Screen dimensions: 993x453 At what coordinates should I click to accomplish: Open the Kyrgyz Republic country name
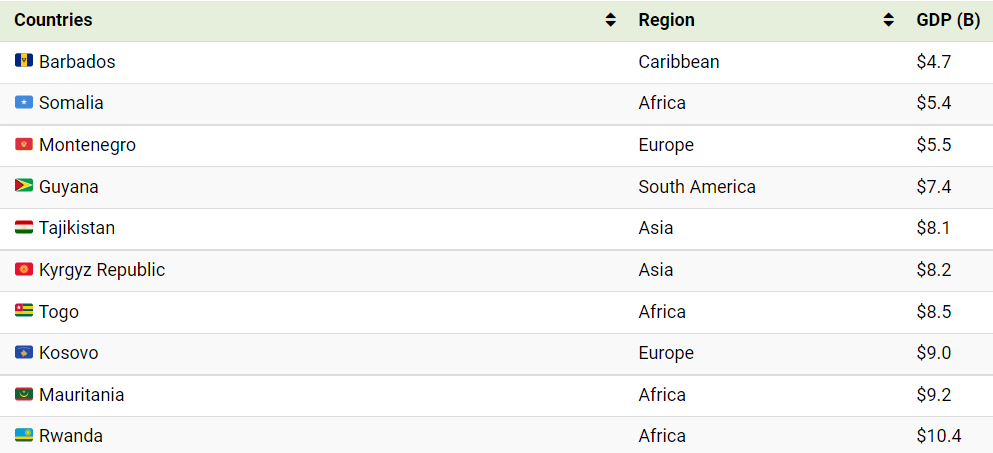[102, 270]
